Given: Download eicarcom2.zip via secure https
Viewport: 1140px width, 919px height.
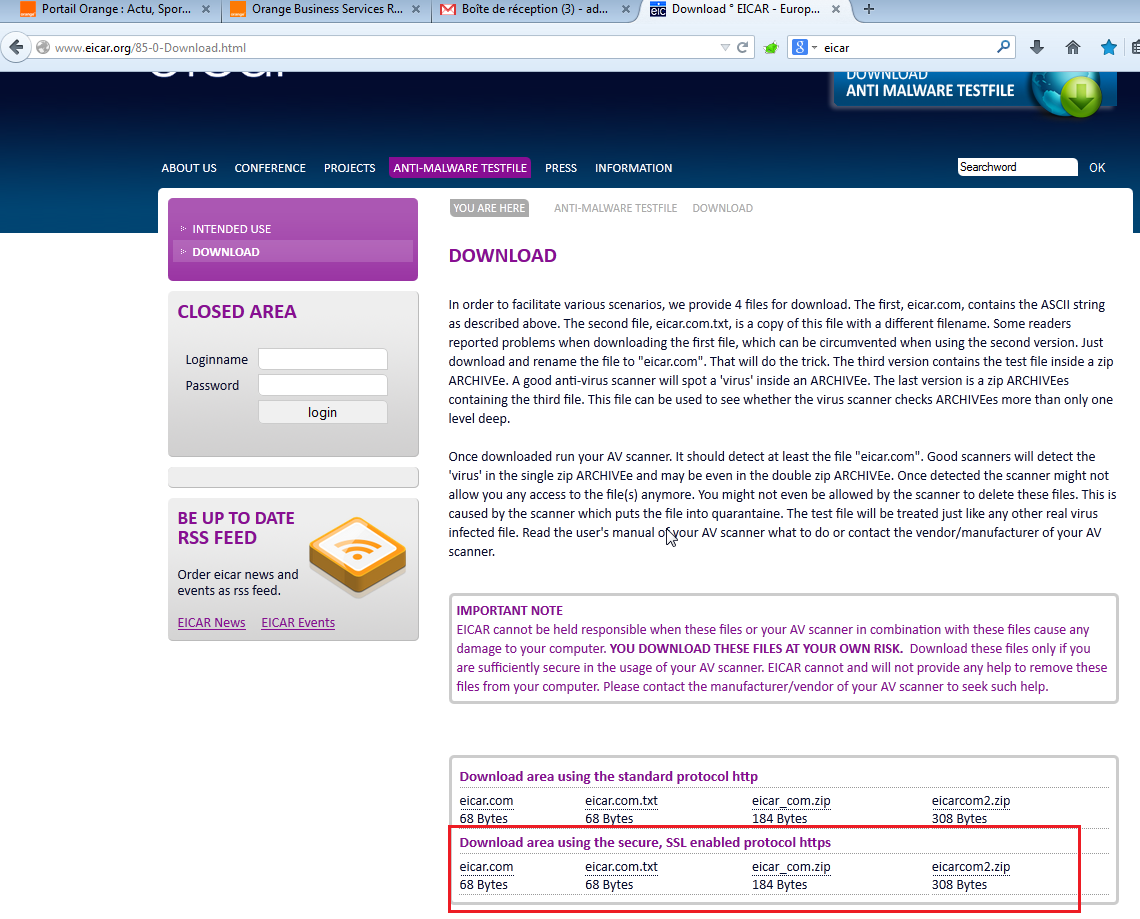Looking at the screenshot, I should (971, 867).
